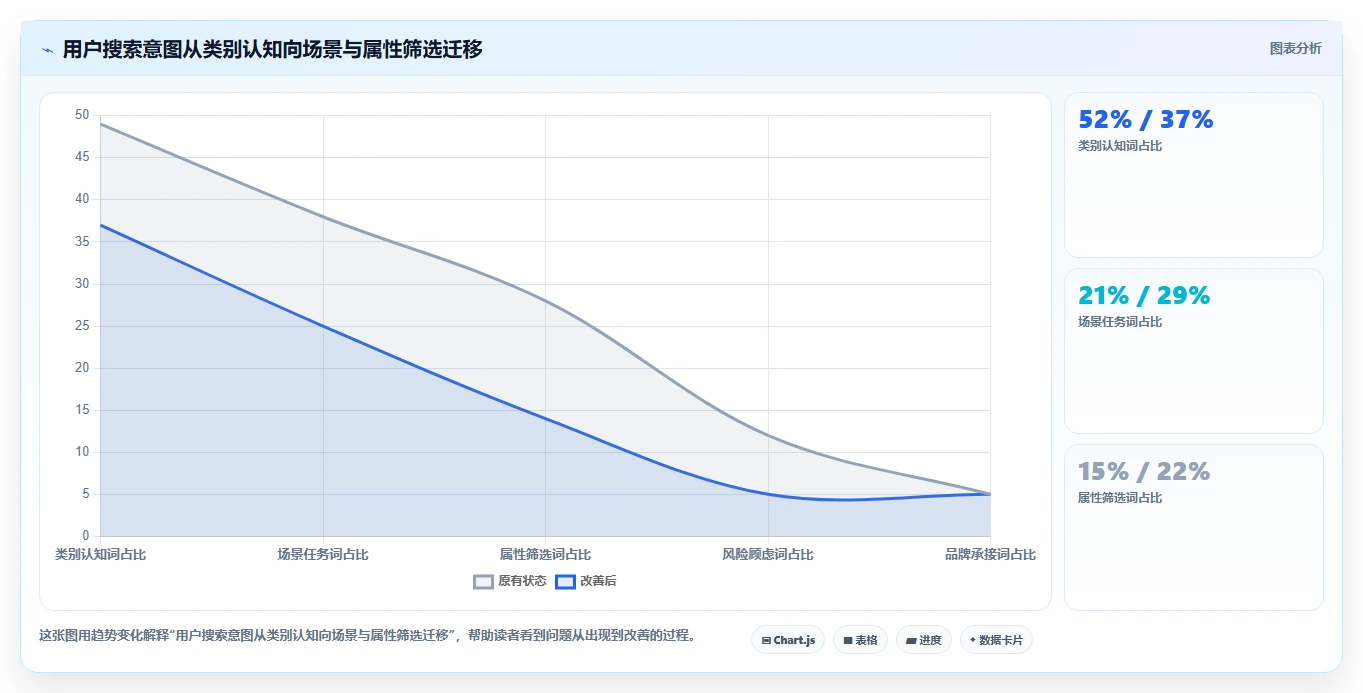Click the sparkle icon inside the 数据卡片 tag
This screenshot has width=1363, height=693.
click(973, 640)
